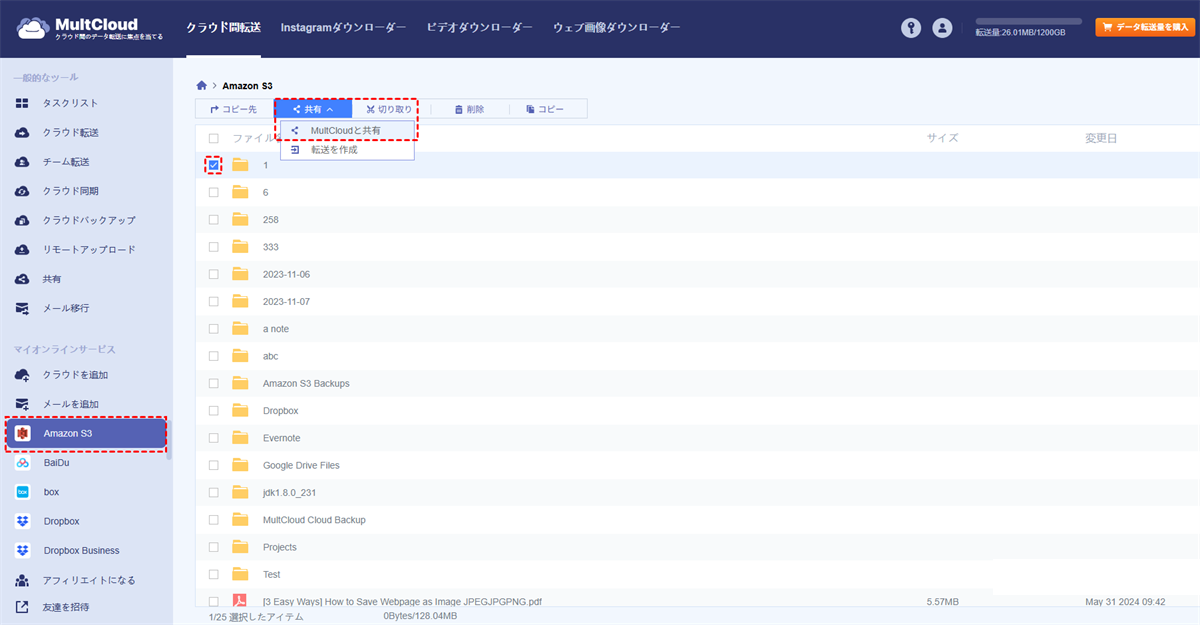Click the 1/25 選択したアイテム status text
This screenshot has width=1200, height=625.
point(255,618)
